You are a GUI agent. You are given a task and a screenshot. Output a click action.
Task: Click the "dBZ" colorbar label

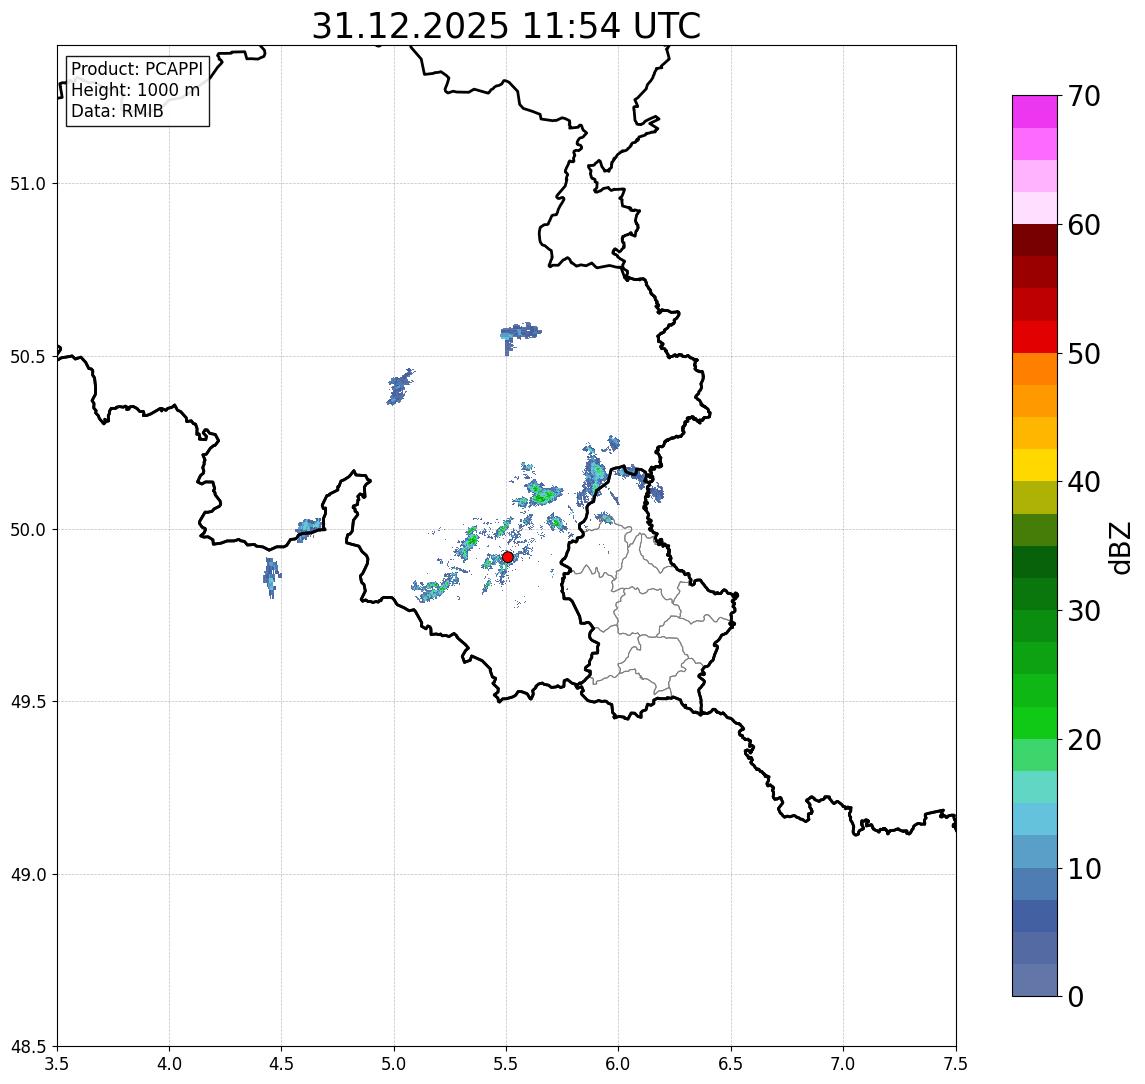(x=1119, y=547)
